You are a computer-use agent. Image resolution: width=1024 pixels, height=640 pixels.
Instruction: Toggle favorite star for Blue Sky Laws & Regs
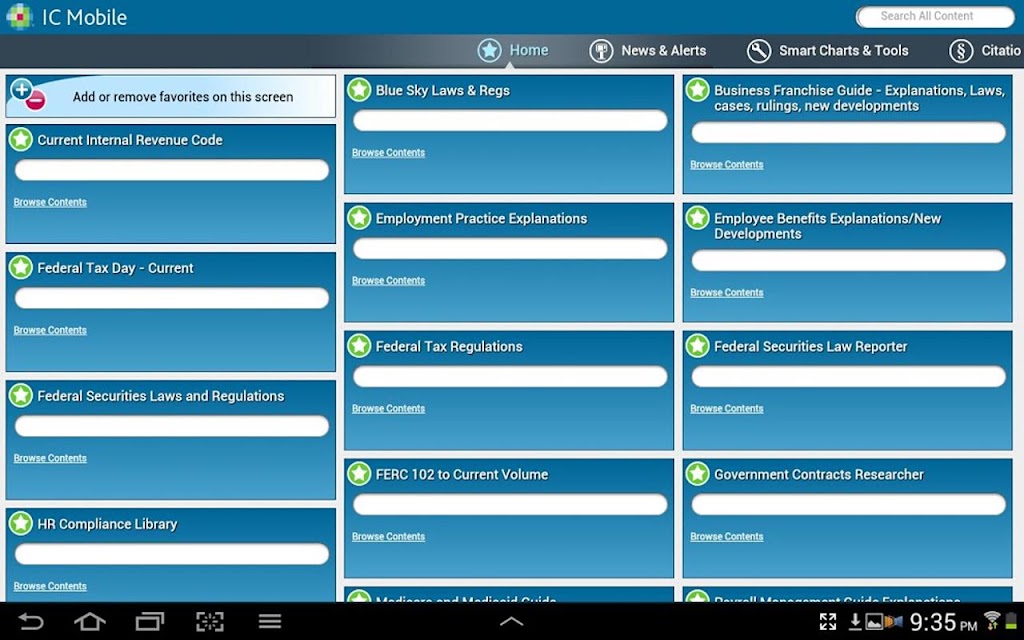pyautogui.click(x=359, y=89)
